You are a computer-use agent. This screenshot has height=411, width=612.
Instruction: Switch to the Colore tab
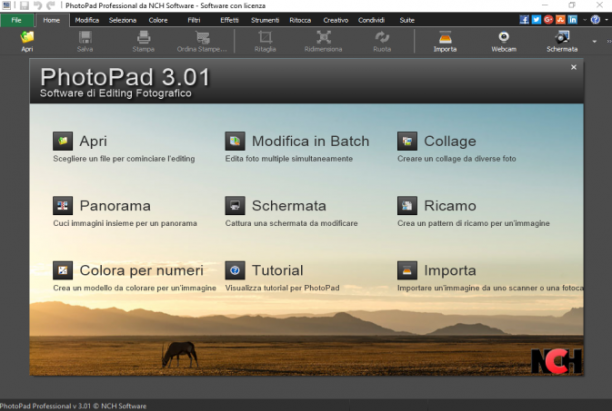[158, 20]
